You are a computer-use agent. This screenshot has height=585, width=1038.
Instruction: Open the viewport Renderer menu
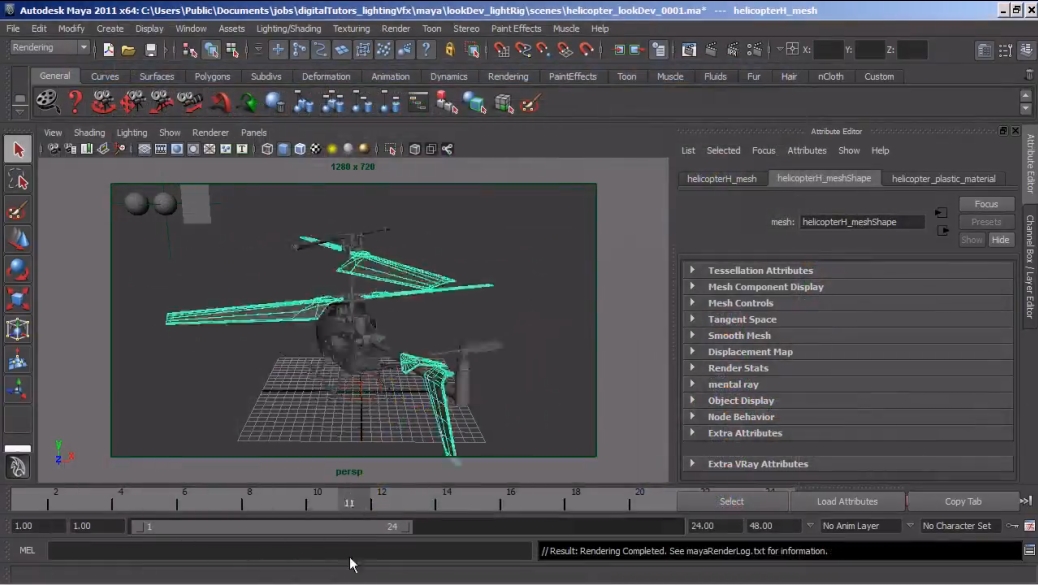[211, 132]
